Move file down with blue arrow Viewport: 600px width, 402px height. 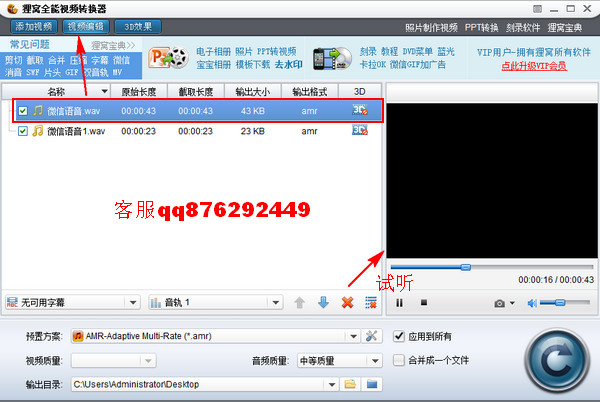(x=323, y=303)
